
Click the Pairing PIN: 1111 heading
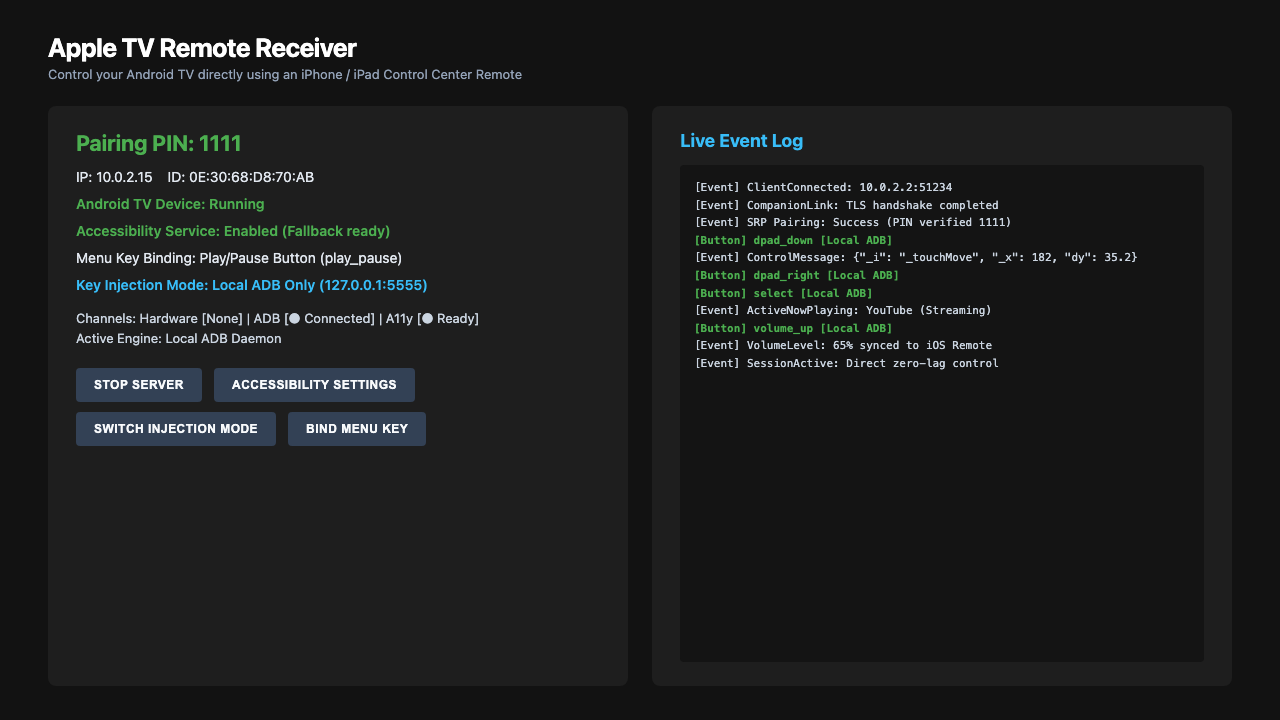coord(159,143)
